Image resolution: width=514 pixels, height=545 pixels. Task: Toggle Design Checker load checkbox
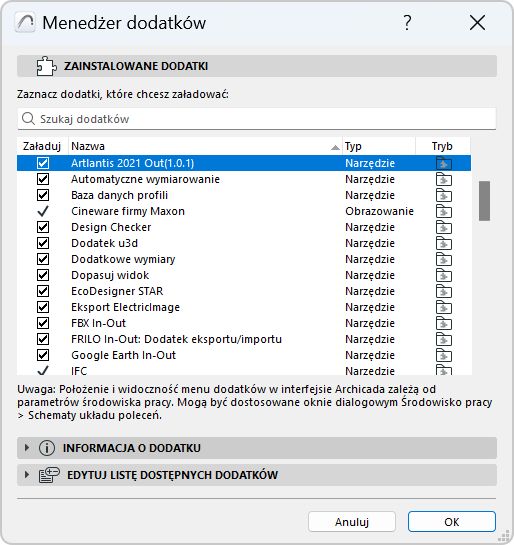43,227
